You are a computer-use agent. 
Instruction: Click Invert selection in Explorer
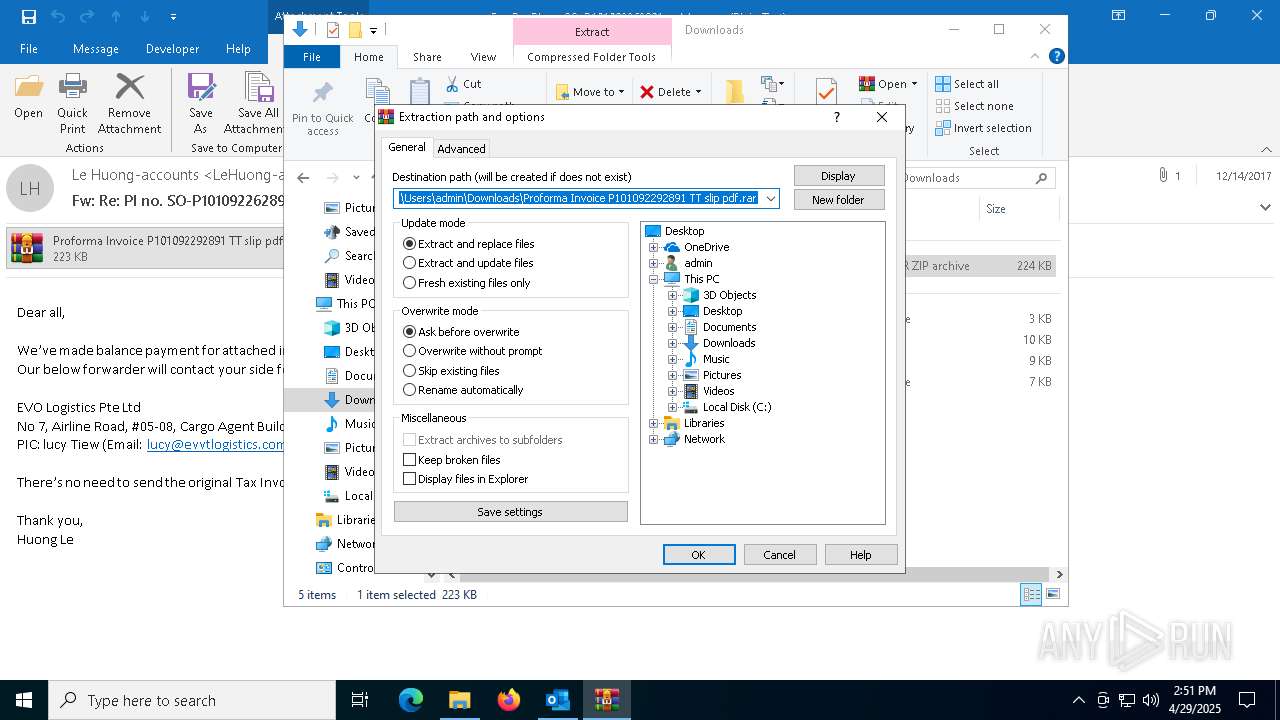(984, 128)
